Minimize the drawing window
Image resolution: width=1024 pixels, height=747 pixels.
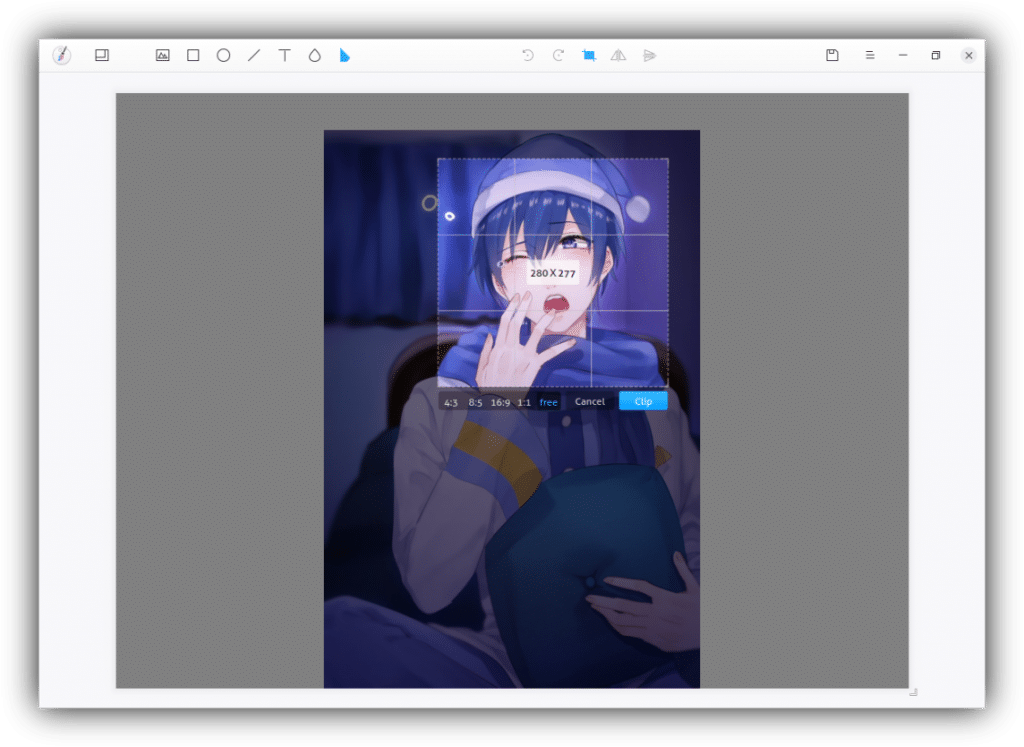point(903,56)
